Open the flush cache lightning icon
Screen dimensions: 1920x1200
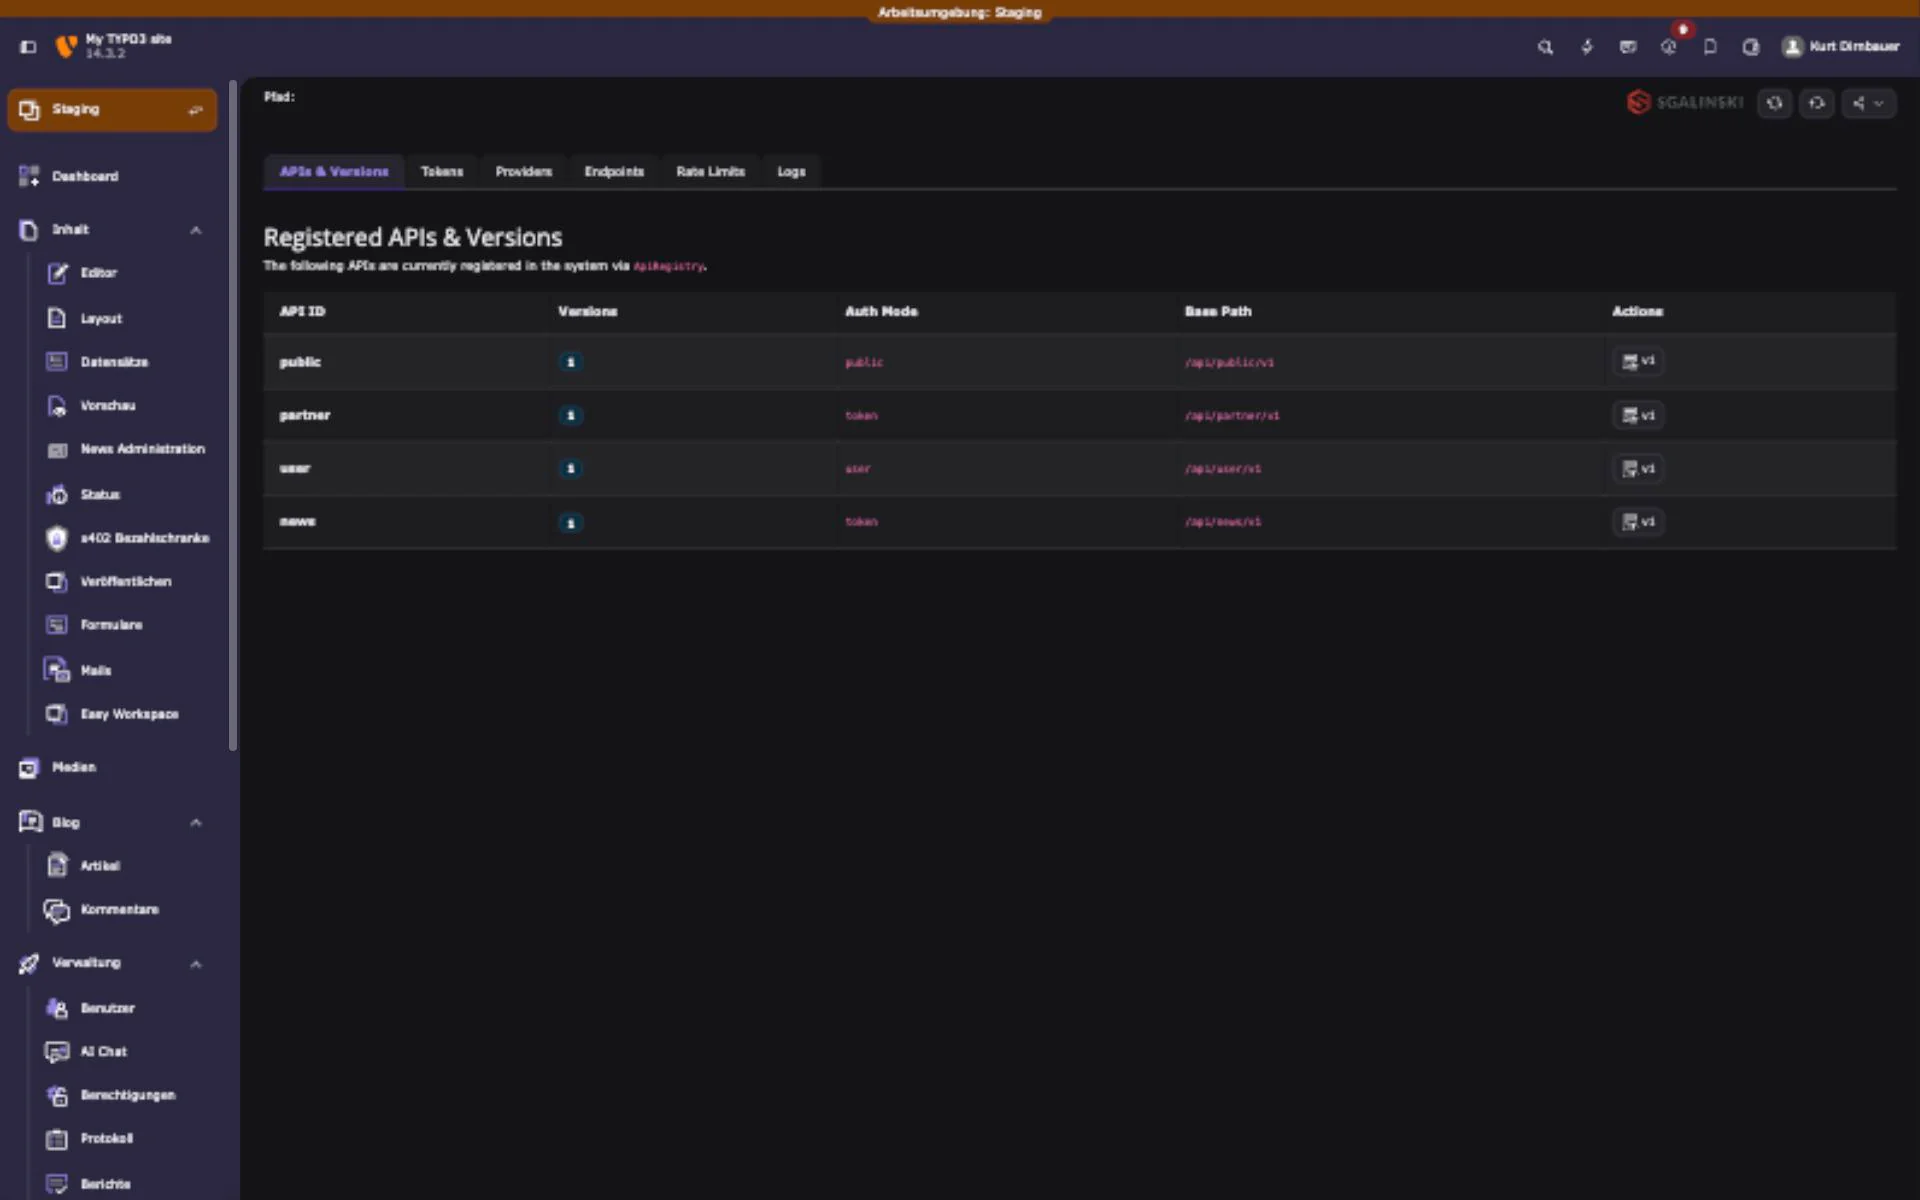pyautogui.click(x=1587, y=47)
